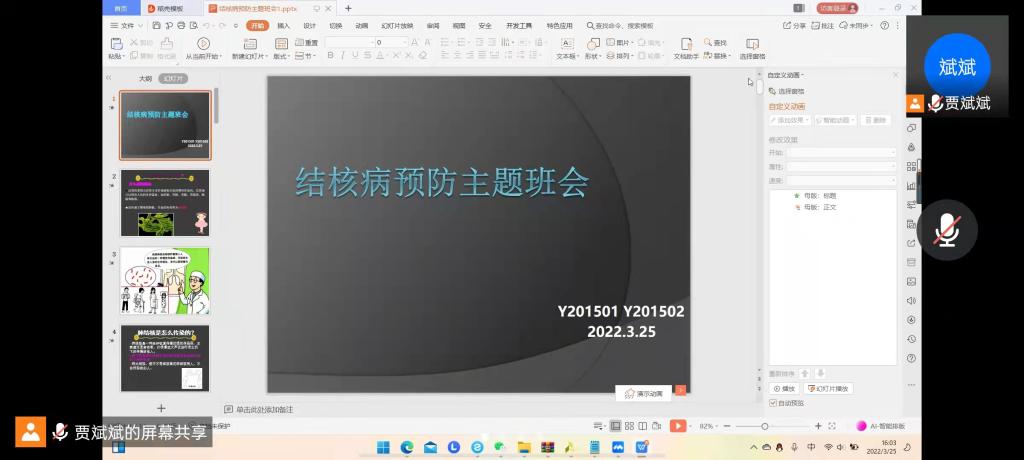Screen dimensions: 1024x460
Task: Expand the 文件 file menu
Action: (x=127, y=25)
